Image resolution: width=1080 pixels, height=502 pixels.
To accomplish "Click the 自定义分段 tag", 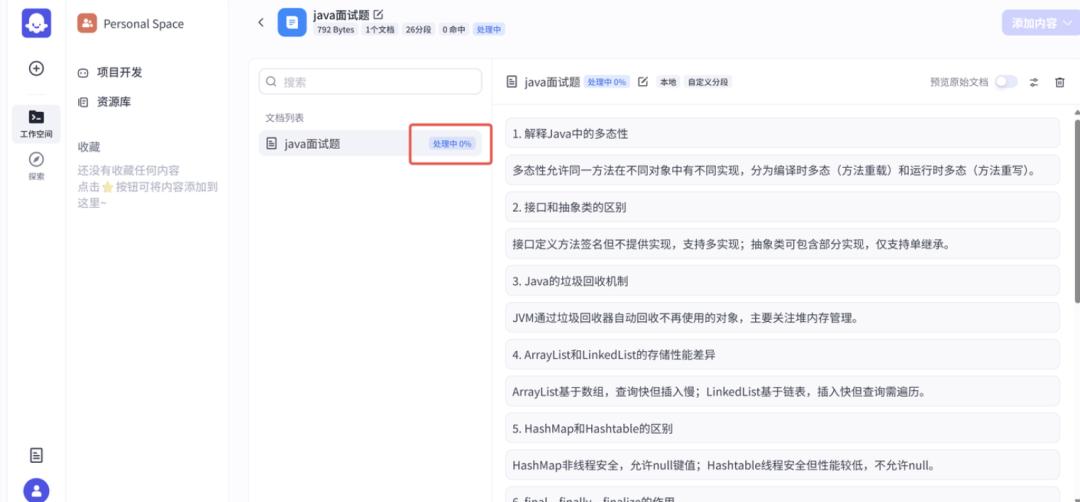I will (x=709, y=82).
